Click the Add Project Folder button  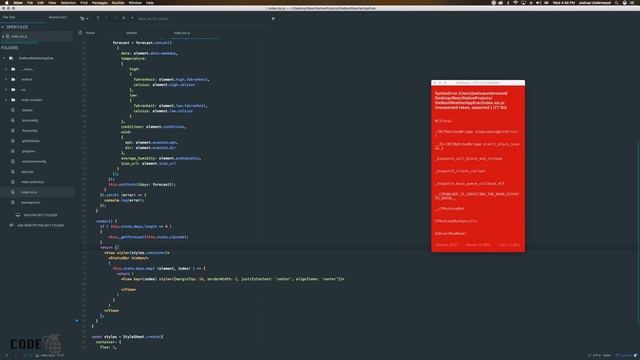[37, 215]
